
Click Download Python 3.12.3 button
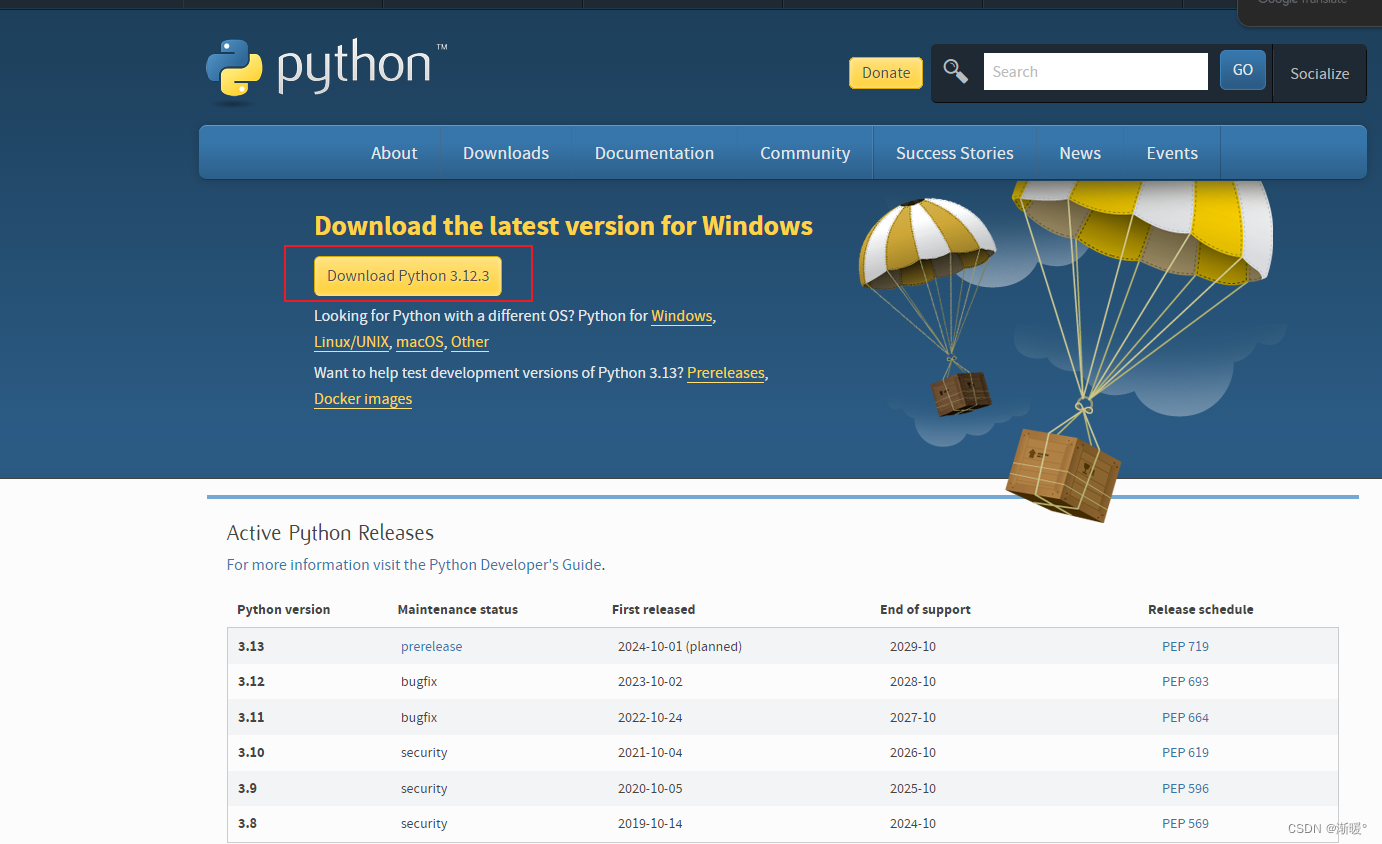pos(408,276)
